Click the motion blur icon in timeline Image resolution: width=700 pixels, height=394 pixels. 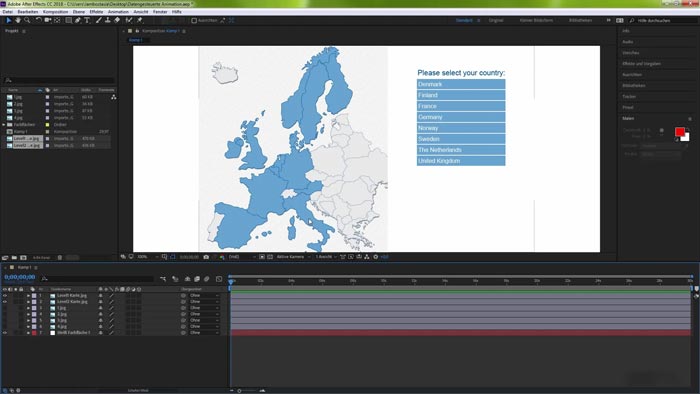pos(207,279)
